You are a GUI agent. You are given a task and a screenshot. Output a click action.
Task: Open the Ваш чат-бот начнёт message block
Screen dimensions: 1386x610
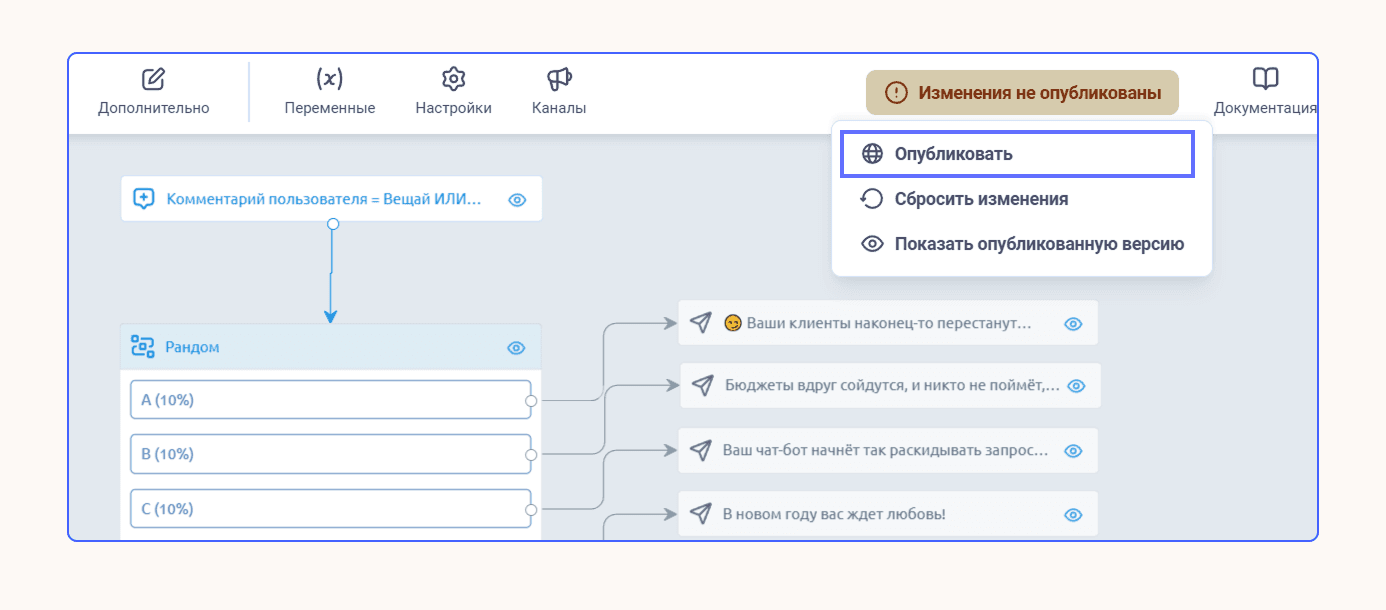click(x=888, y=451)
